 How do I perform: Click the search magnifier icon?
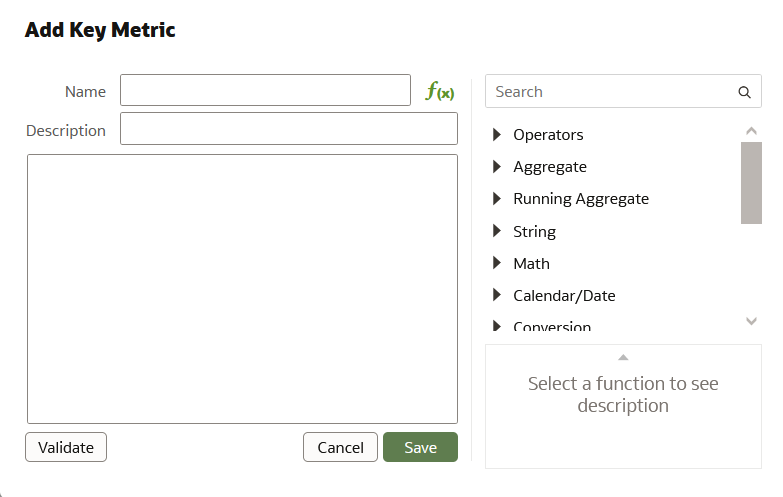click(744, 92)
